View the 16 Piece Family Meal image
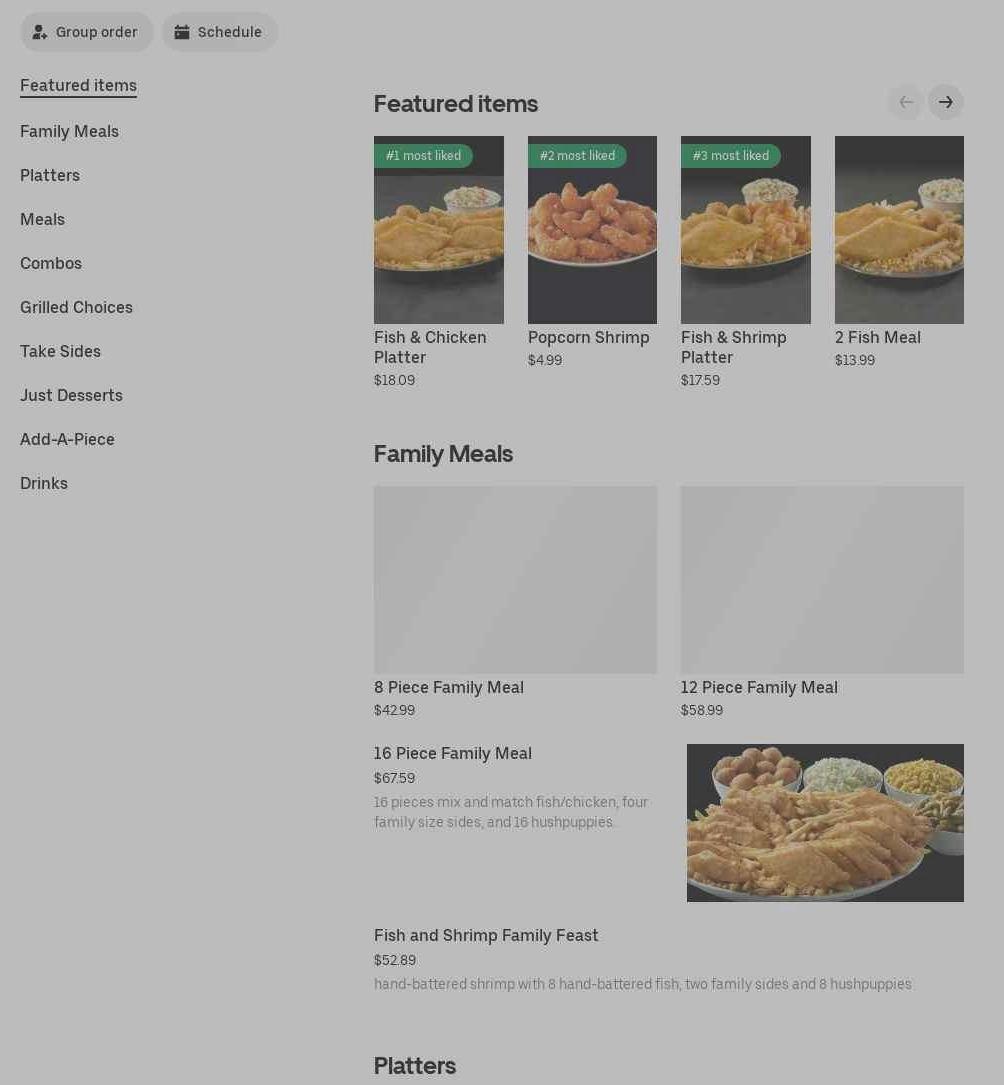This screenshot has width=1004, height=1085. (825, 823)
